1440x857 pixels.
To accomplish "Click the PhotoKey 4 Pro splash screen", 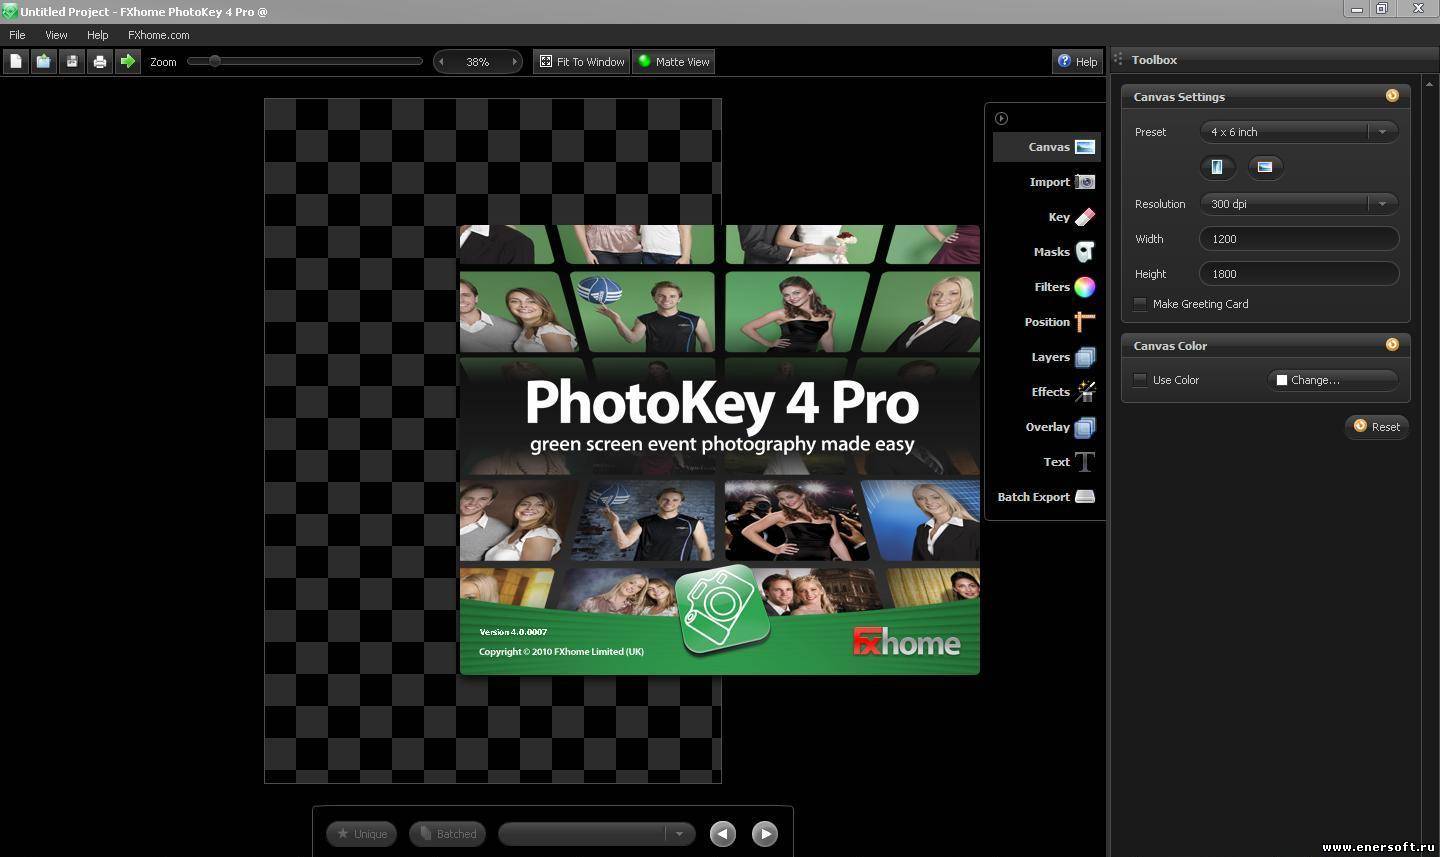I will pos(719,450).
